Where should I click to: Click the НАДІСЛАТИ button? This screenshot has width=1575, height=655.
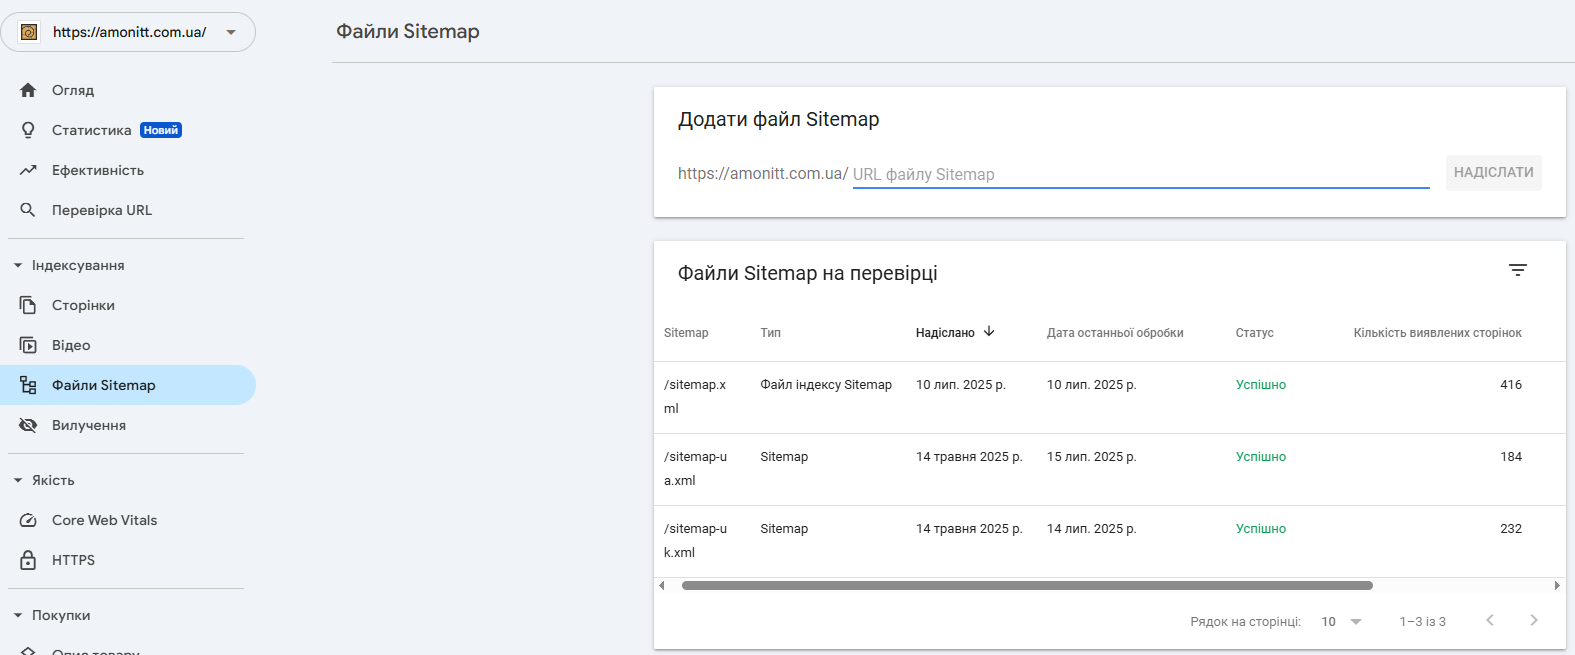click(x=1494, y=173)
